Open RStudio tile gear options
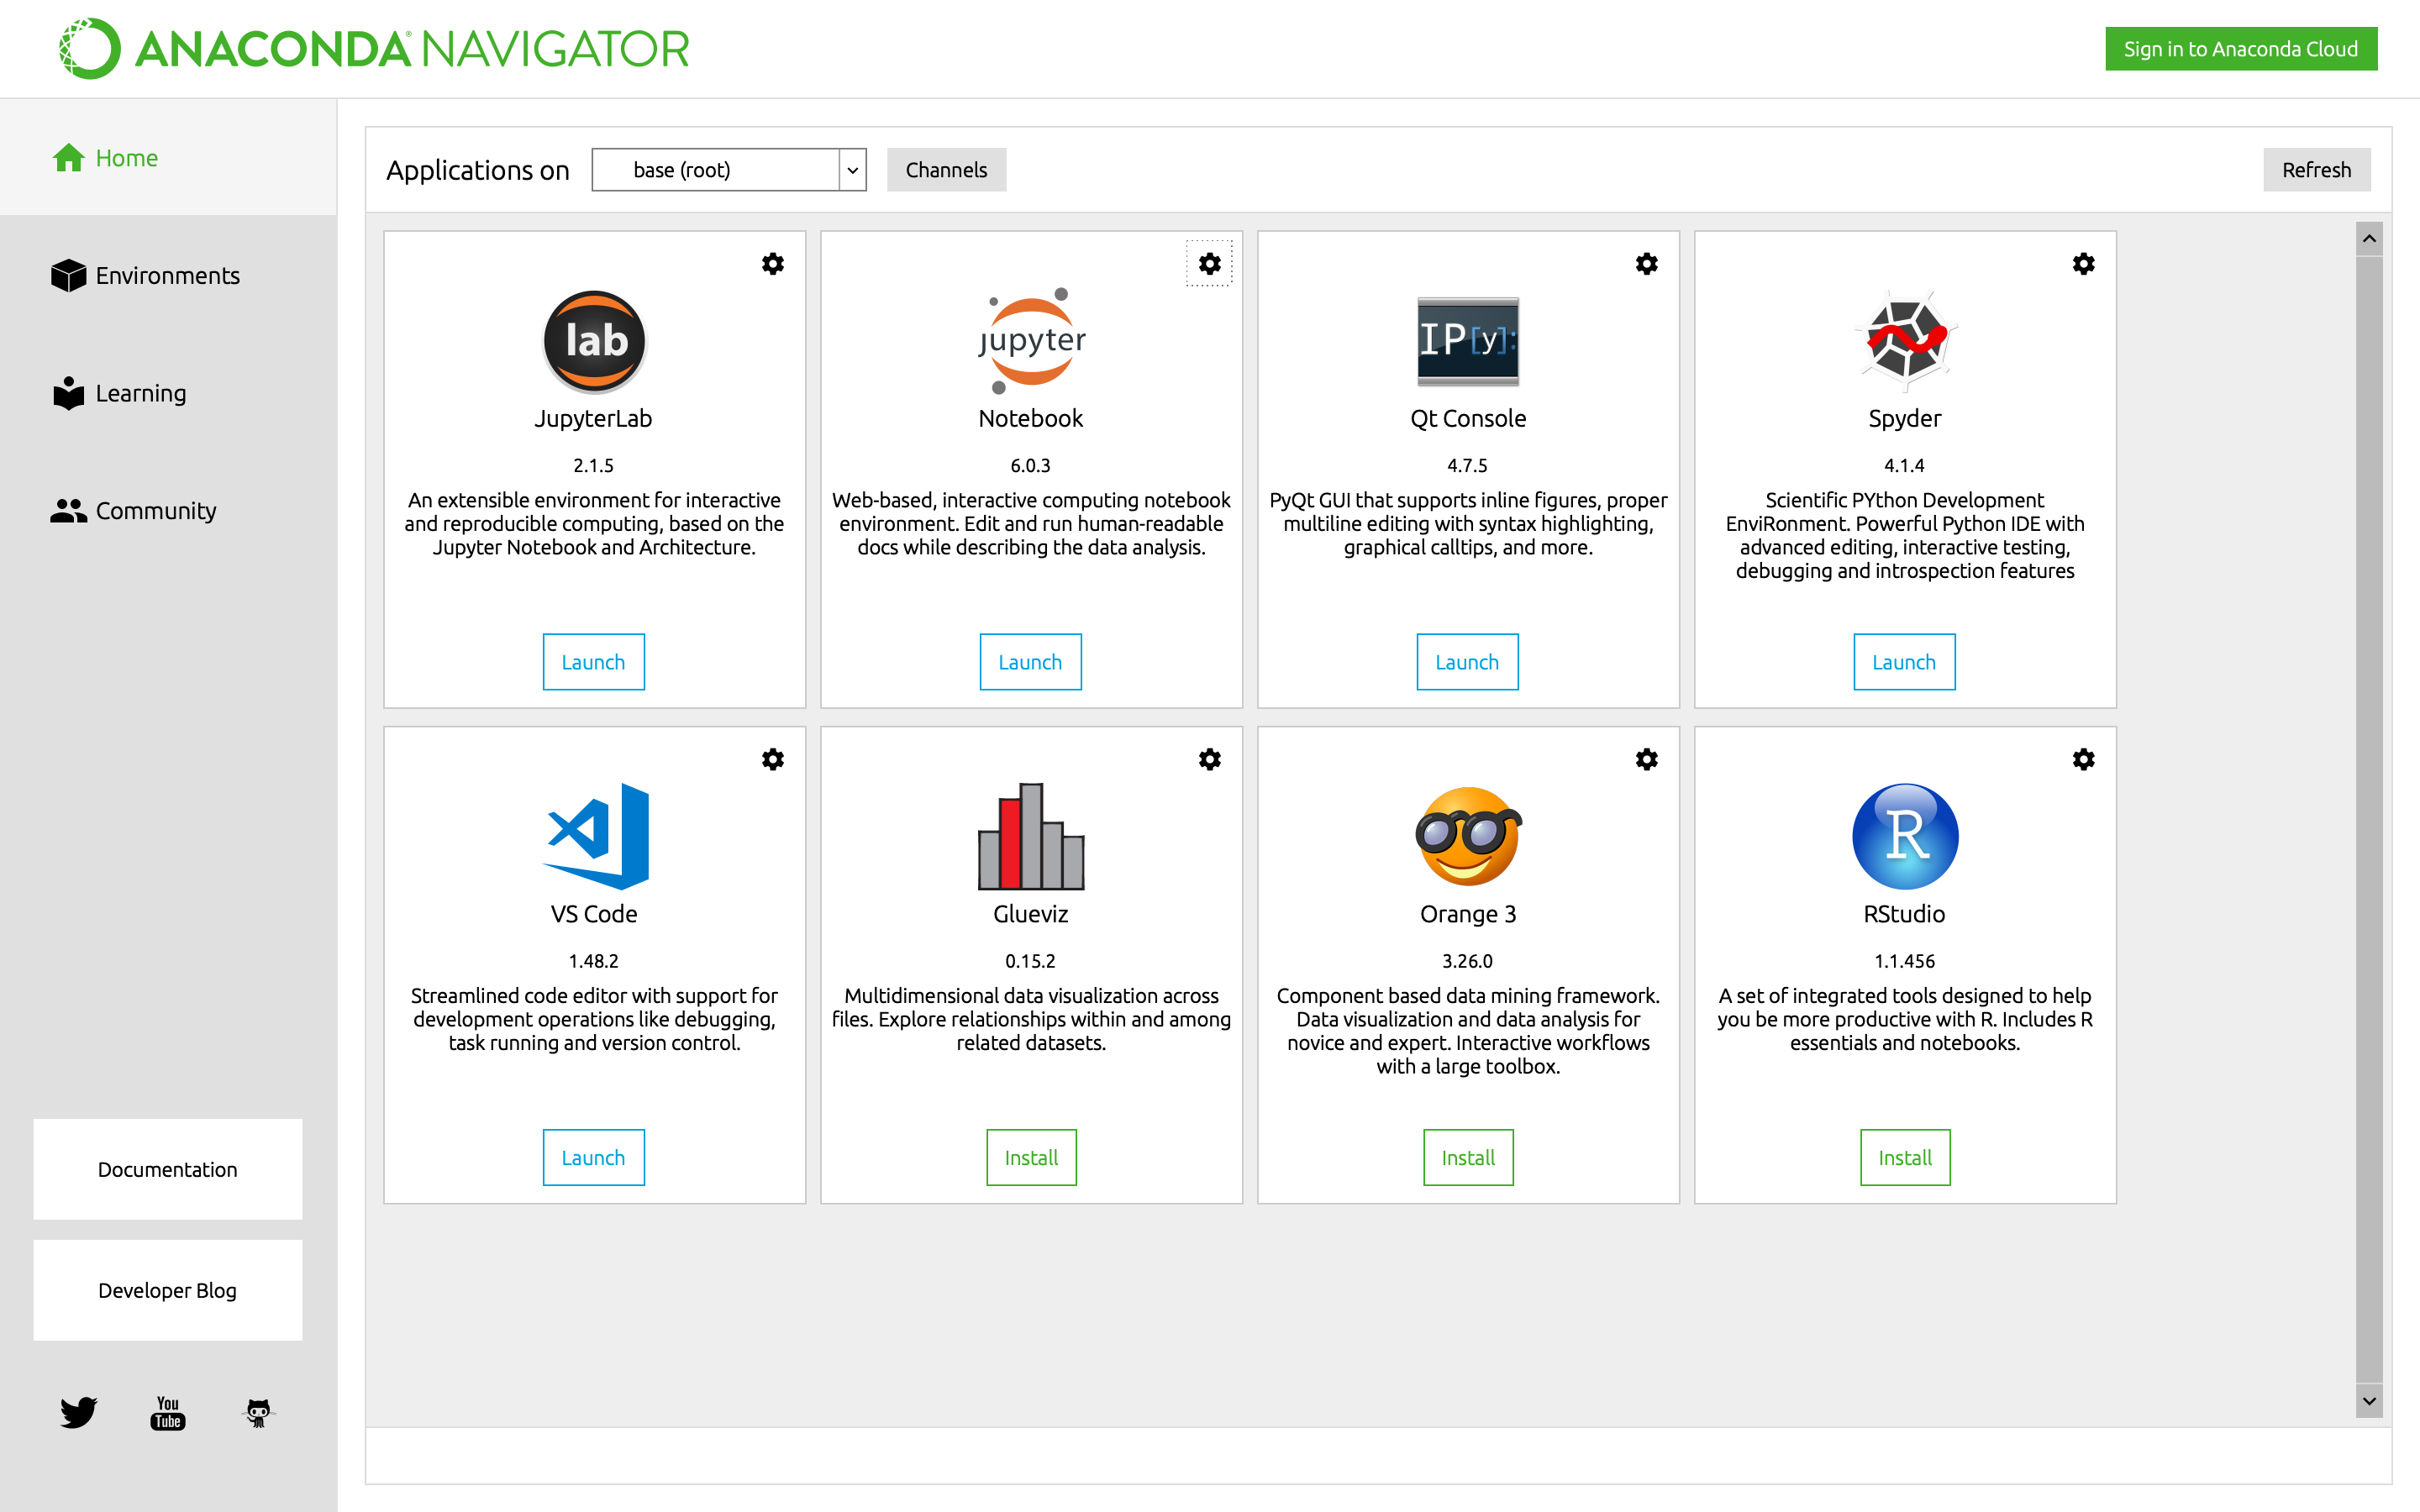Screen dimensions: 2420x1512 click(x=2083, y=760)
